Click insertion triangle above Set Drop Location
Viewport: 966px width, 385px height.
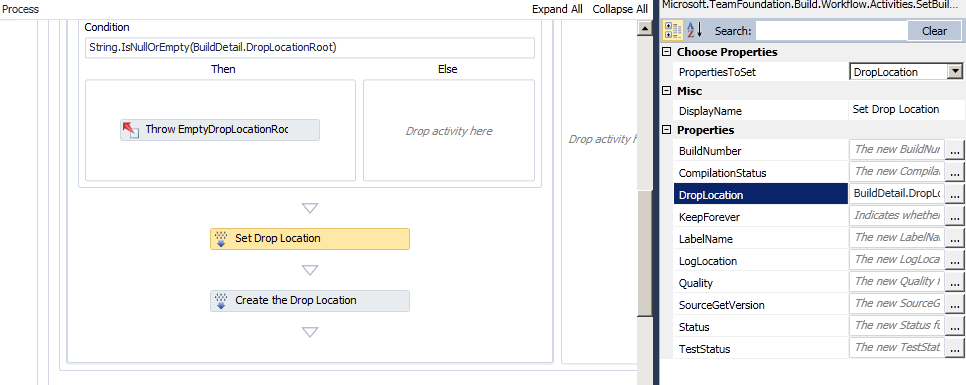click(310, 208)
